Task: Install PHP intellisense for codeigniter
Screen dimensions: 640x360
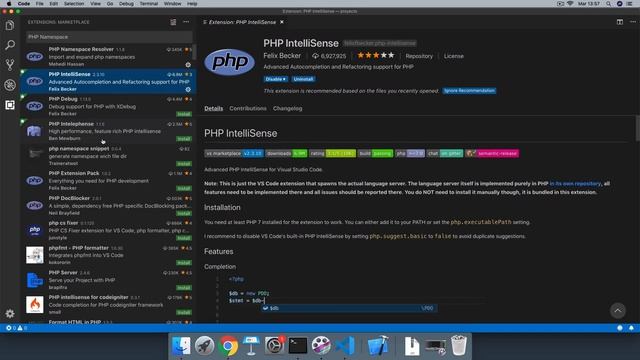Action: [x=184, y=313]
